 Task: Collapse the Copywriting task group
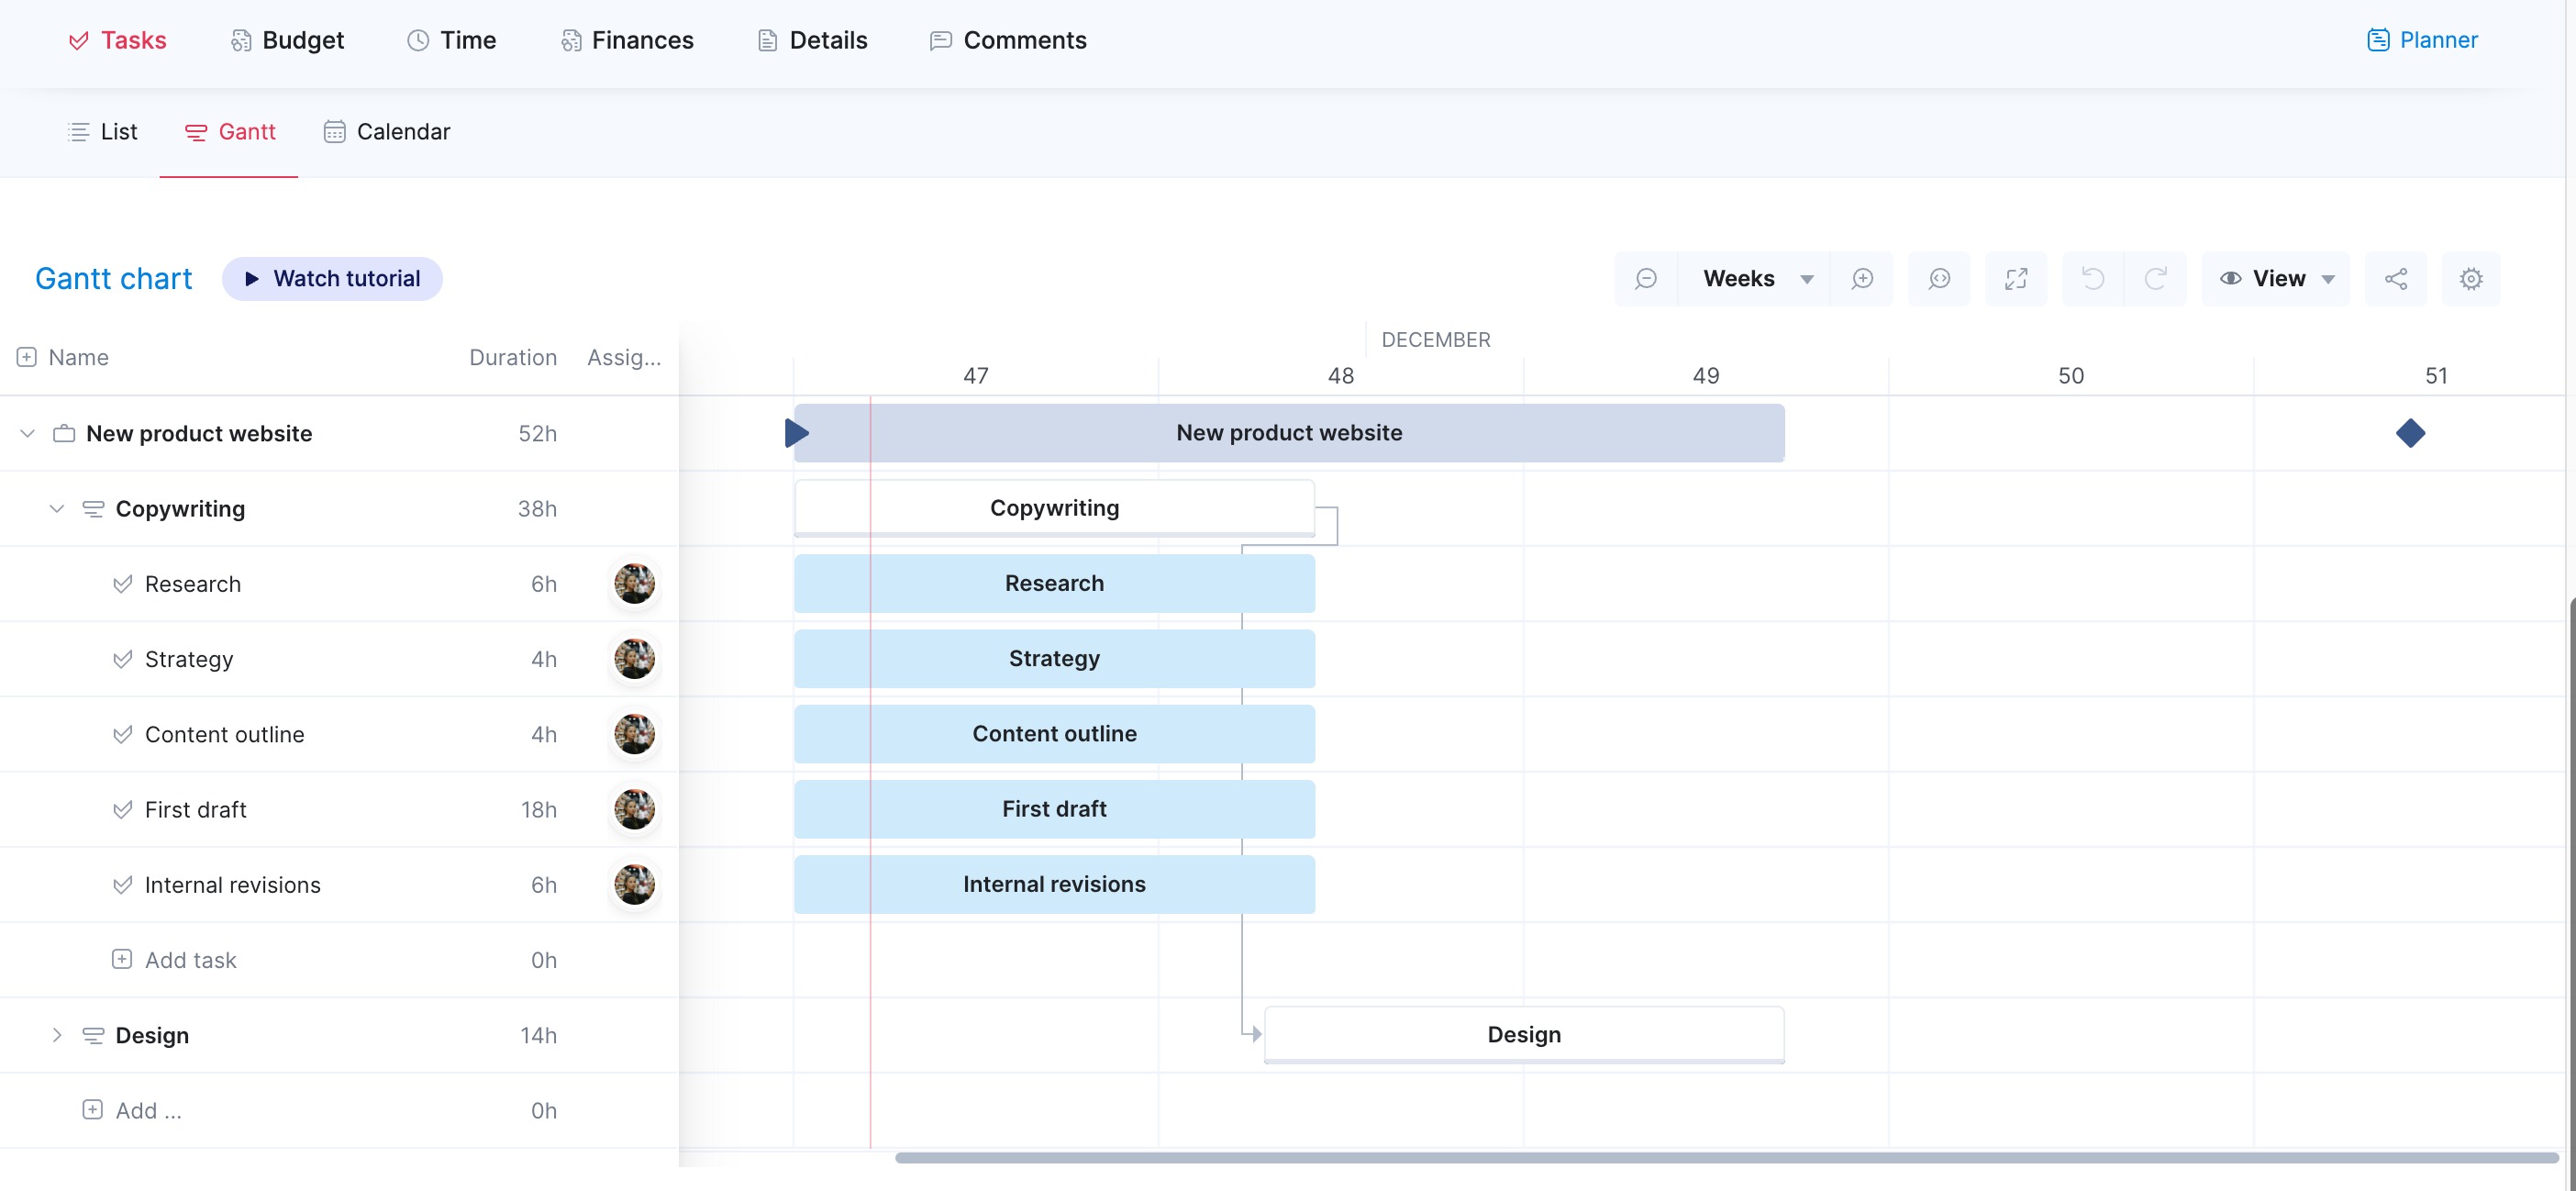57,508
